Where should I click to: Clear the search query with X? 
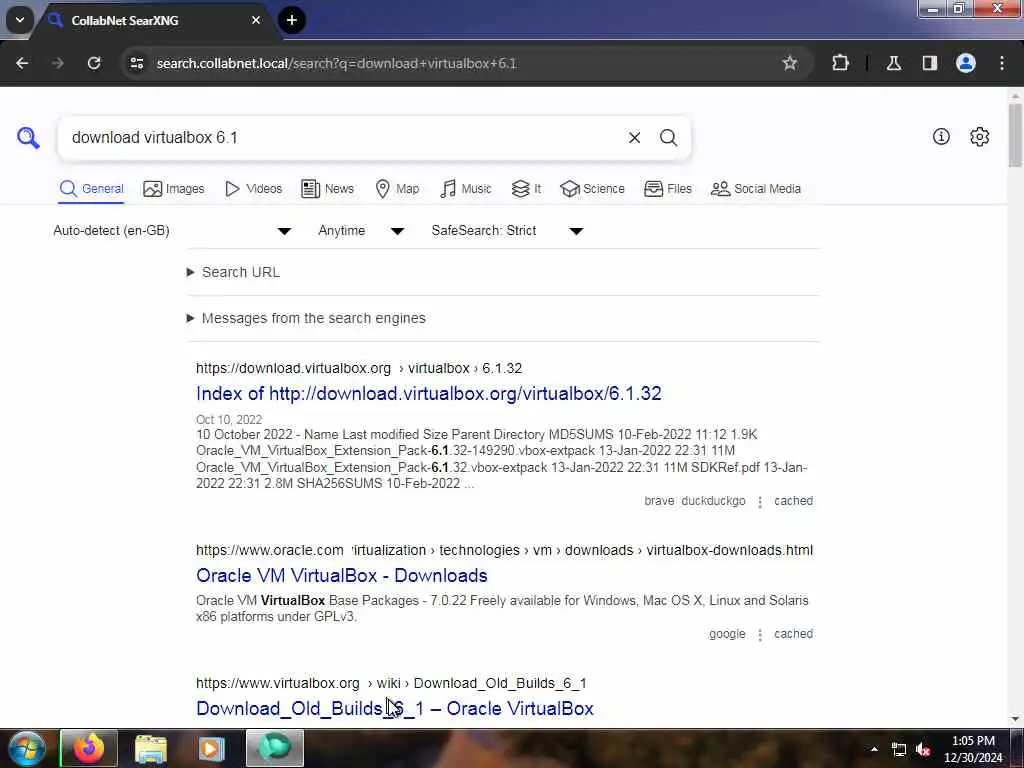pos(634,138)
